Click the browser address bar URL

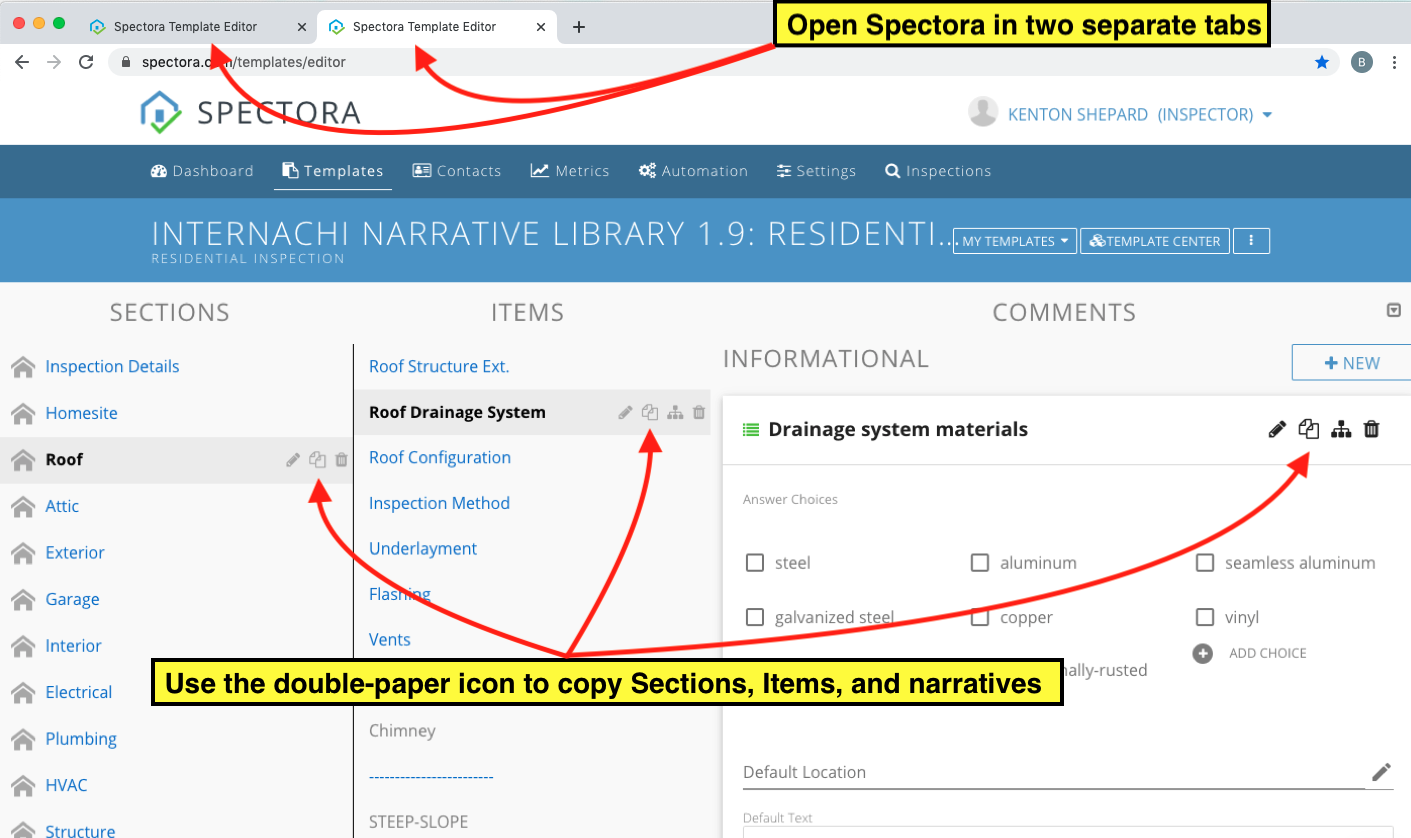243,62
